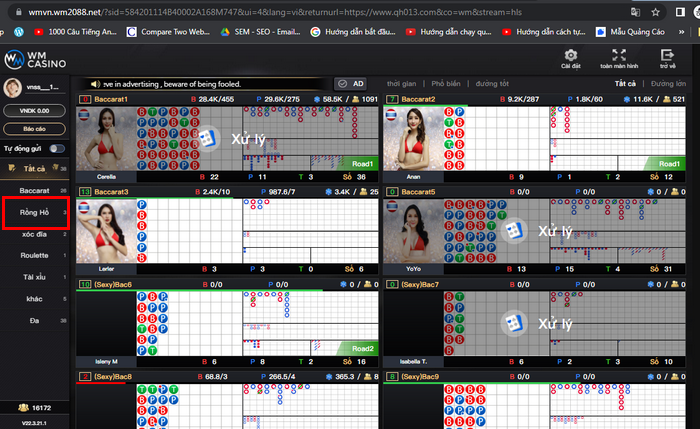This screenshot has width=700, height=429.
Task: Open the browser side panel icon
Action: [x=680, y=12]
